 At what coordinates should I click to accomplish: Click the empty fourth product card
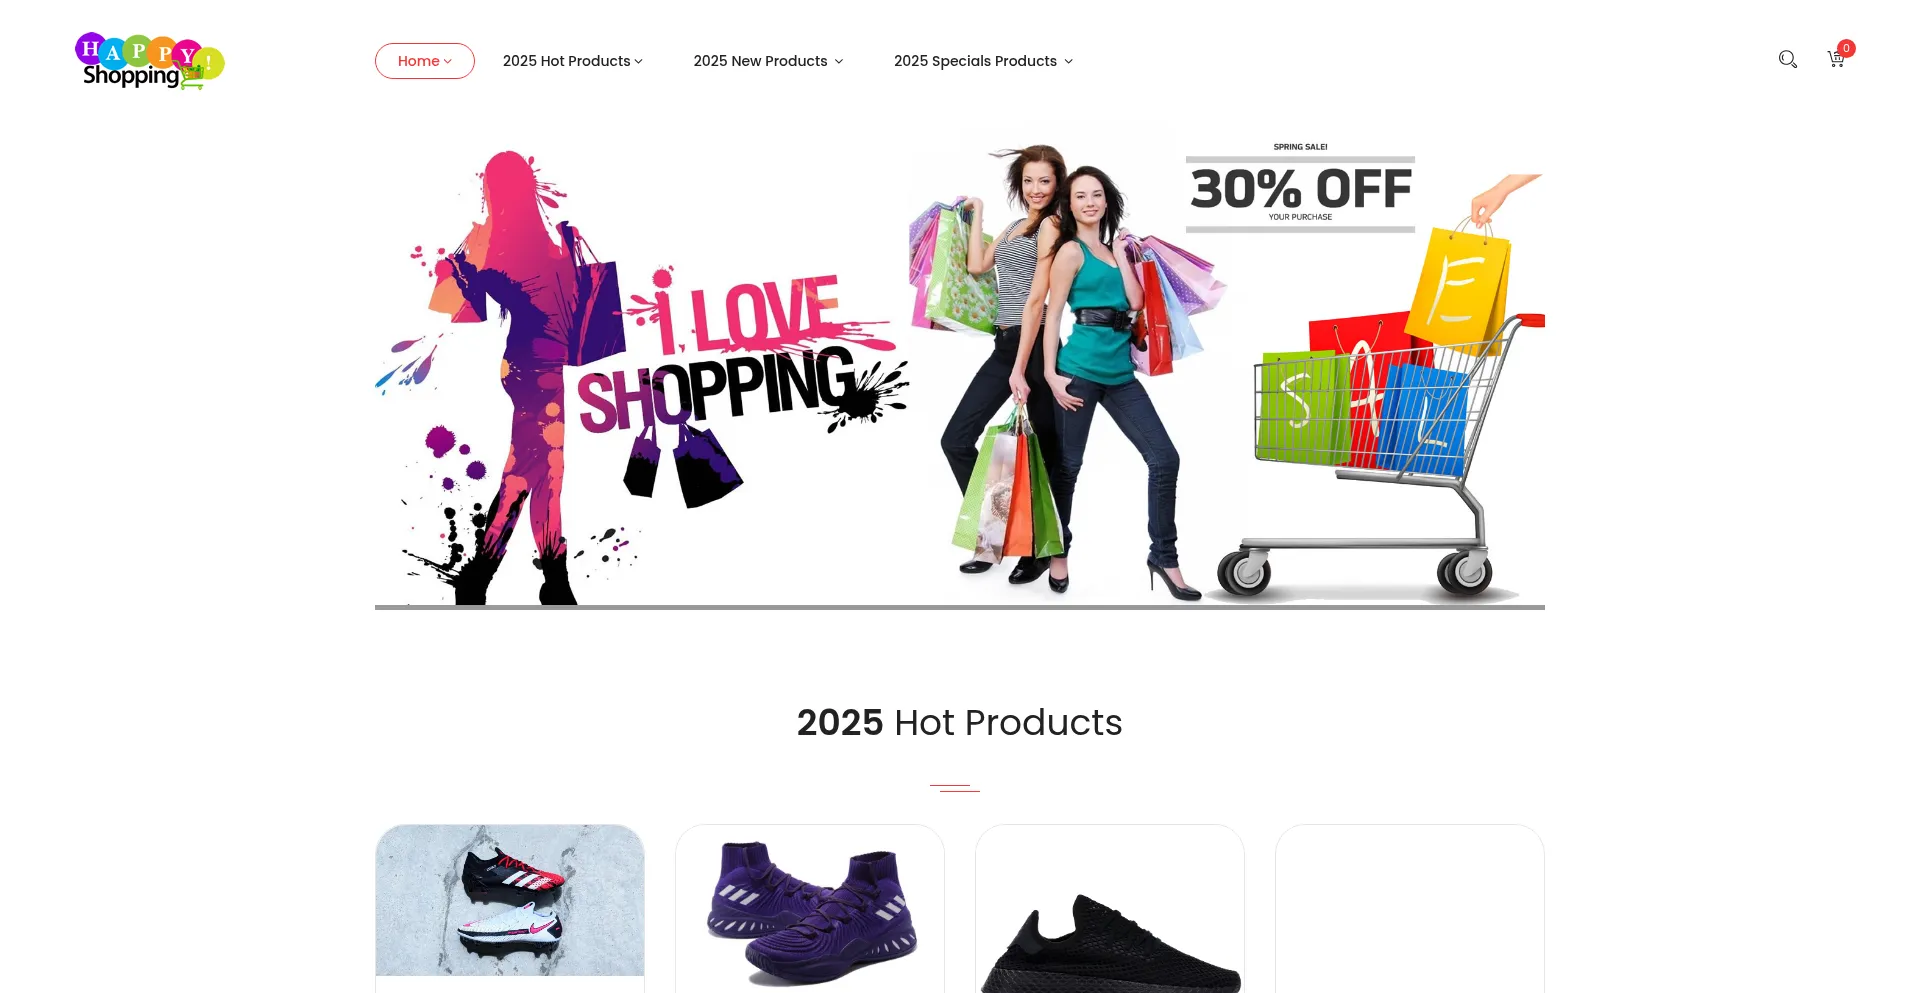tap(1410, 910)
